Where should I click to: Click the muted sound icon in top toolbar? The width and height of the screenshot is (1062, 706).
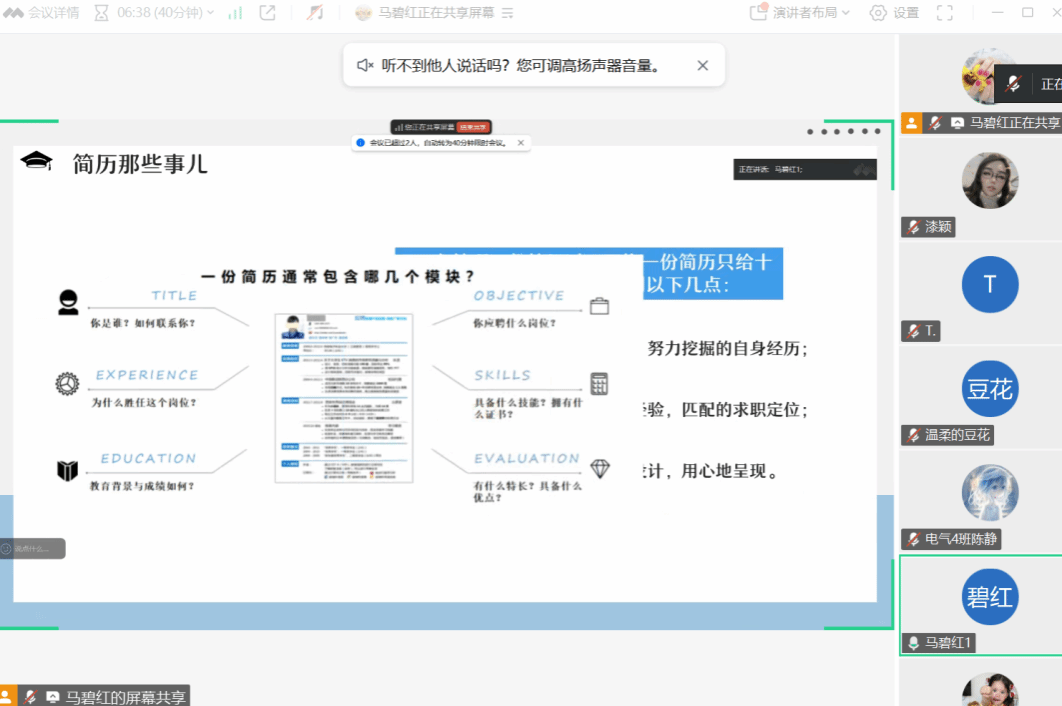coord(315,13)
